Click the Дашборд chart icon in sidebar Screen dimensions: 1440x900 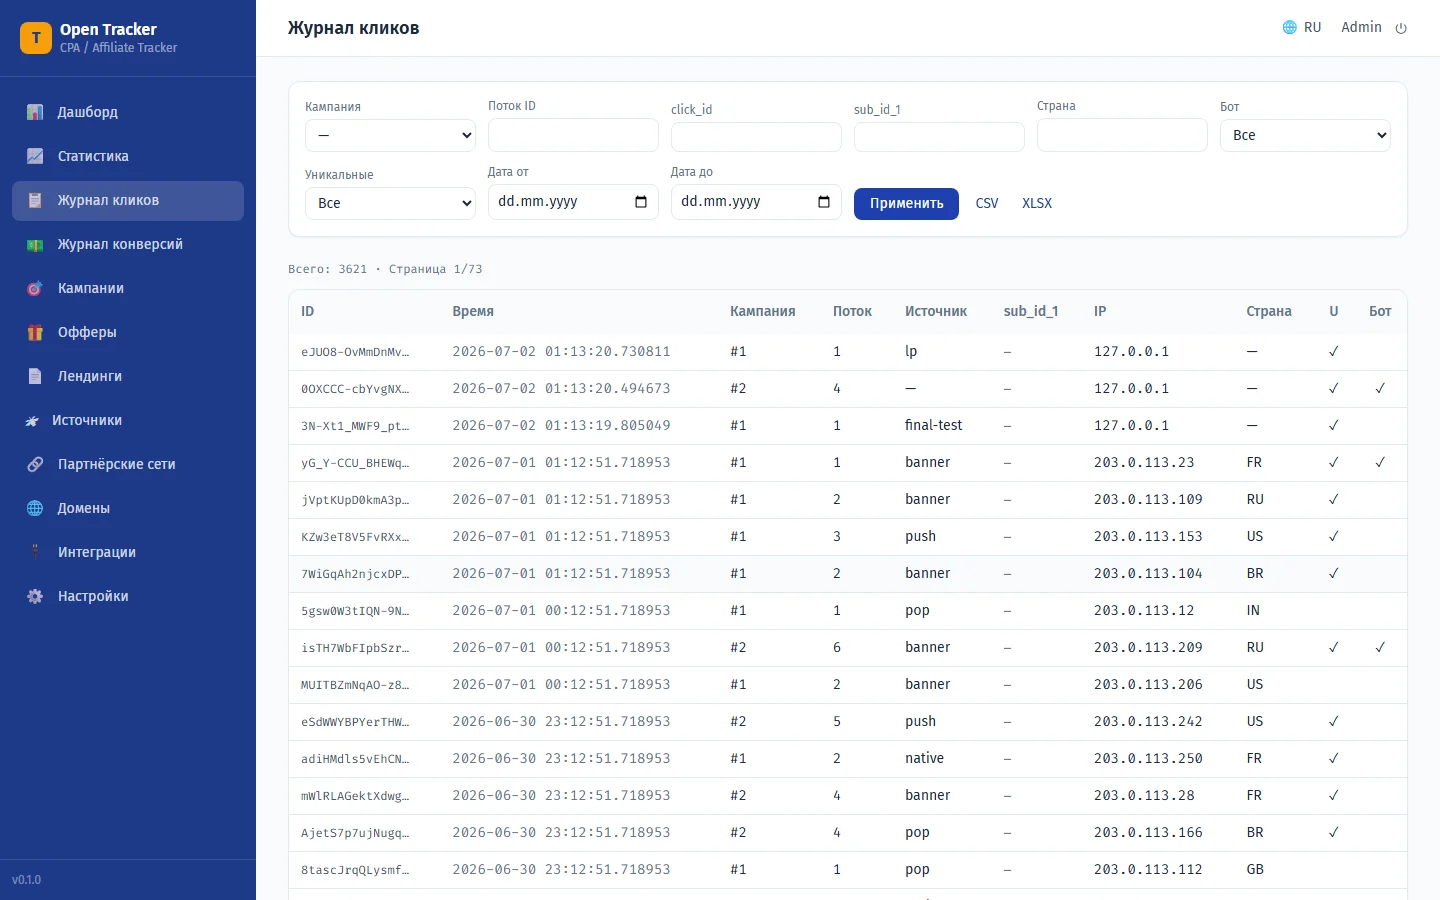point(35,112)
